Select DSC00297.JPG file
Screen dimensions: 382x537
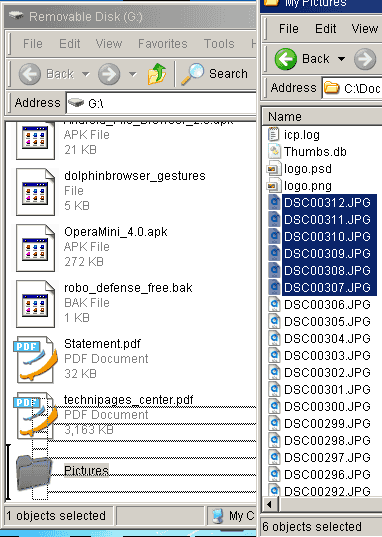(327, 458)
